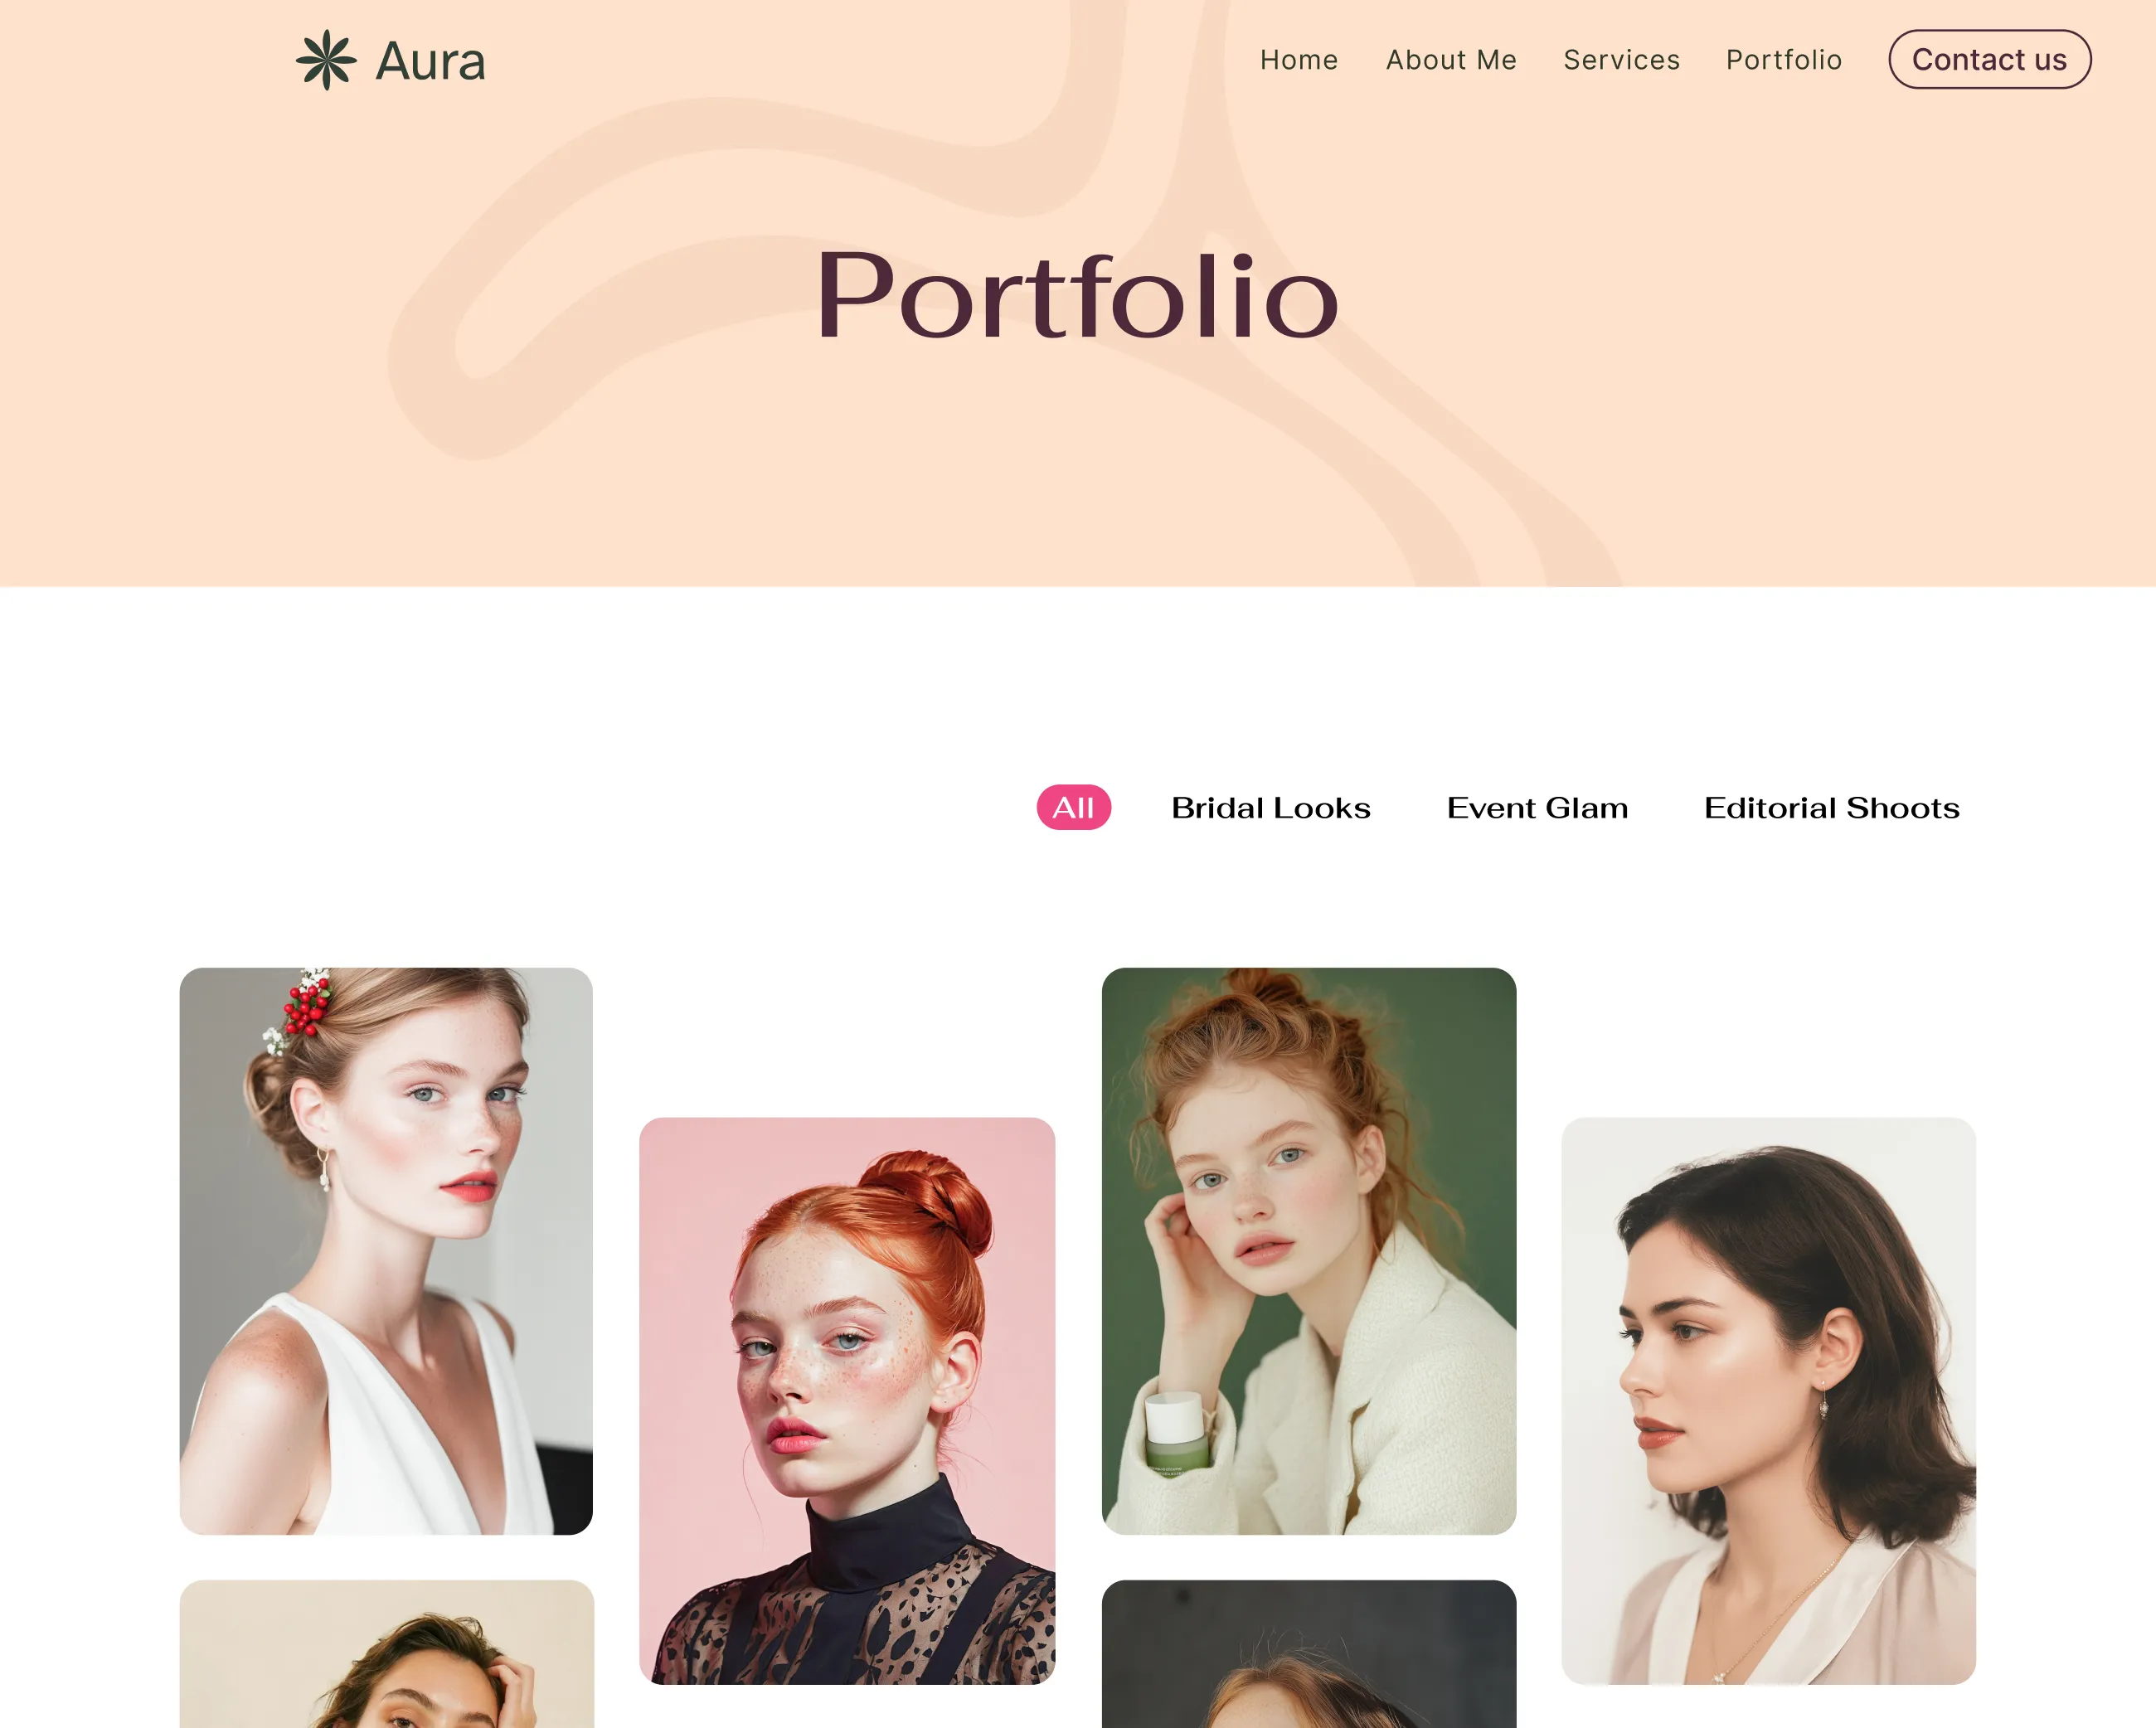Click the Contact us button
Screen dimensions: 2156x1728
[x=1989, y=60]
